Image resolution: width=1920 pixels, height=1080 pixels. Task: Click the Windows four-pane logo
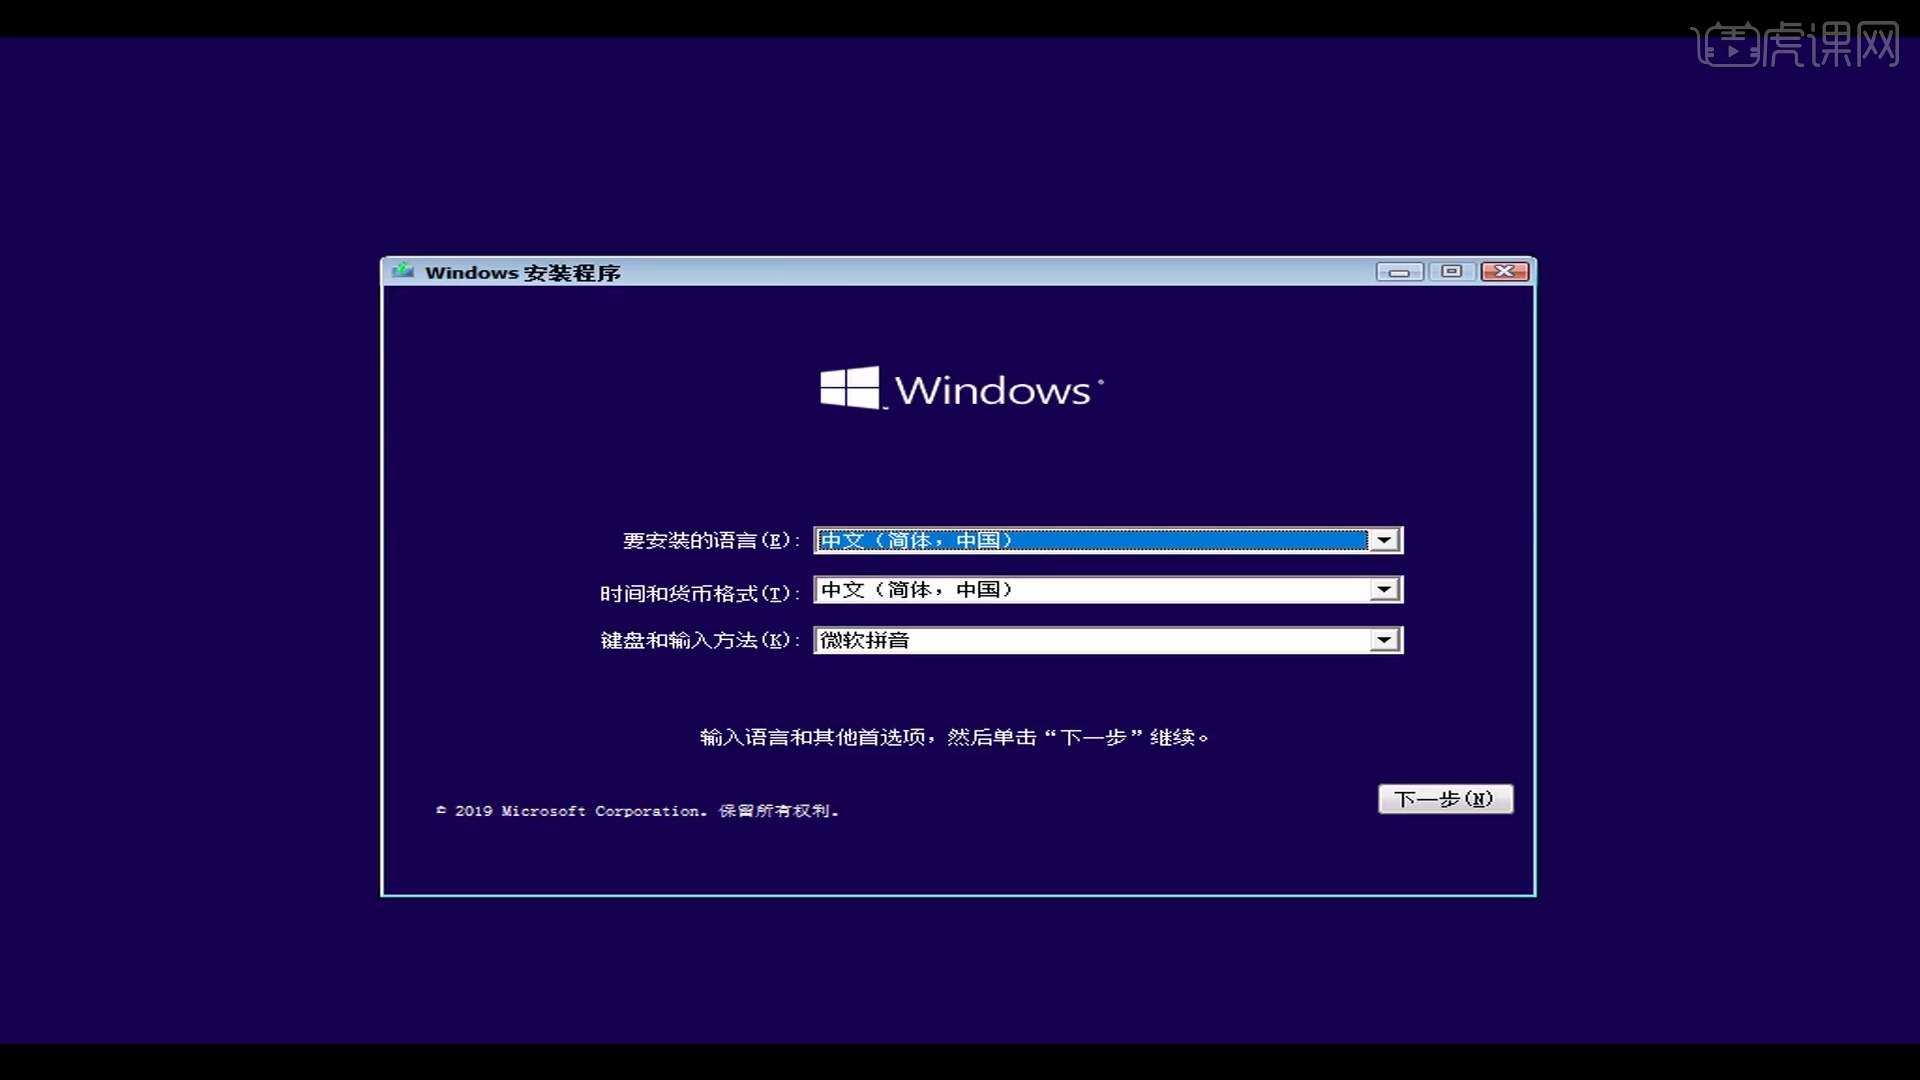pyautogui.click(x=849, y=388)
